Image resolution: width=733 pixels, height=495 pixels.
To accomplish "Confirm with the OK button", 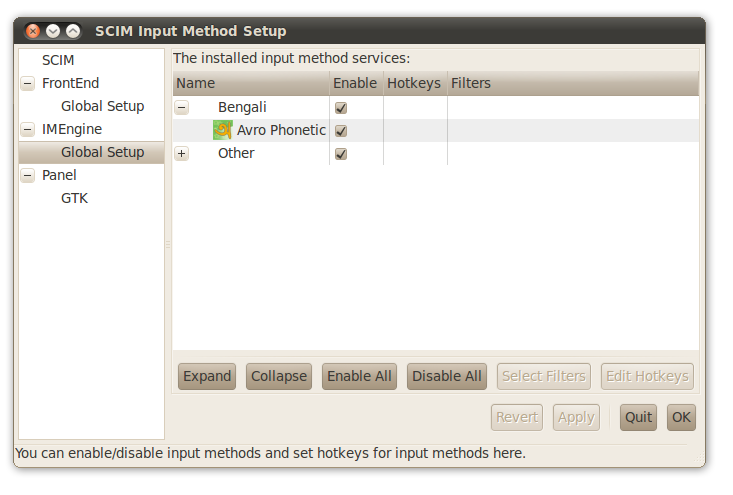I will click(x=682, y=417).
